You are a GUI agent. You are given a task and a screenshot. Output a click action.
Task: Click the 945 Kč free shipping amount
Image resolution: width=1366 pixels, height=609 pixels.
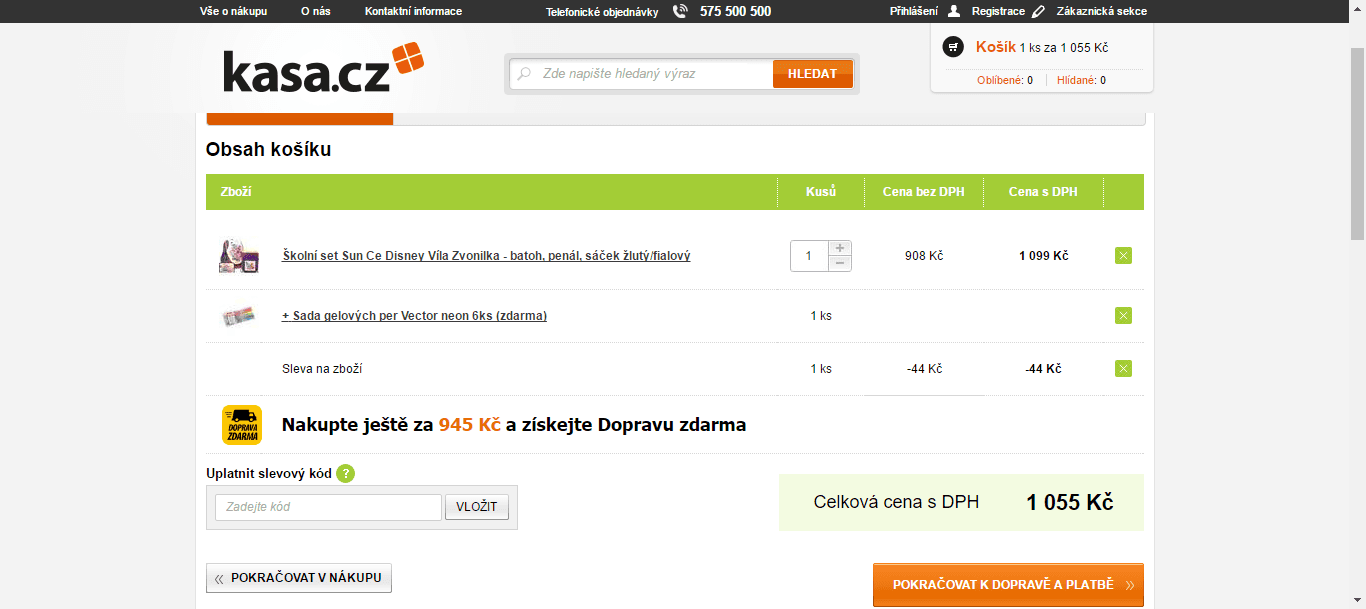pos(469,425)
